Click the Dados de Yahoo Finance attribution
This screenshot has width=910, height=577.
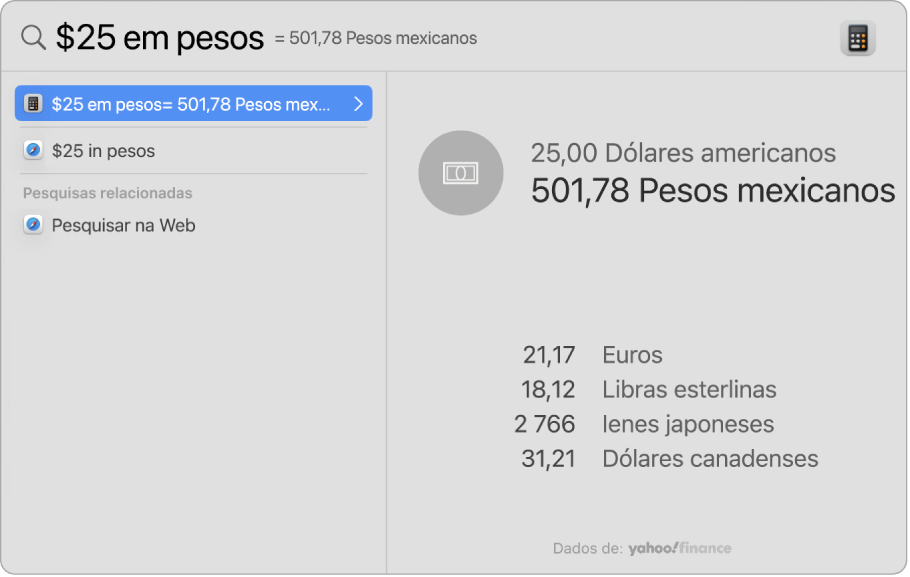(x=645, y=548)
